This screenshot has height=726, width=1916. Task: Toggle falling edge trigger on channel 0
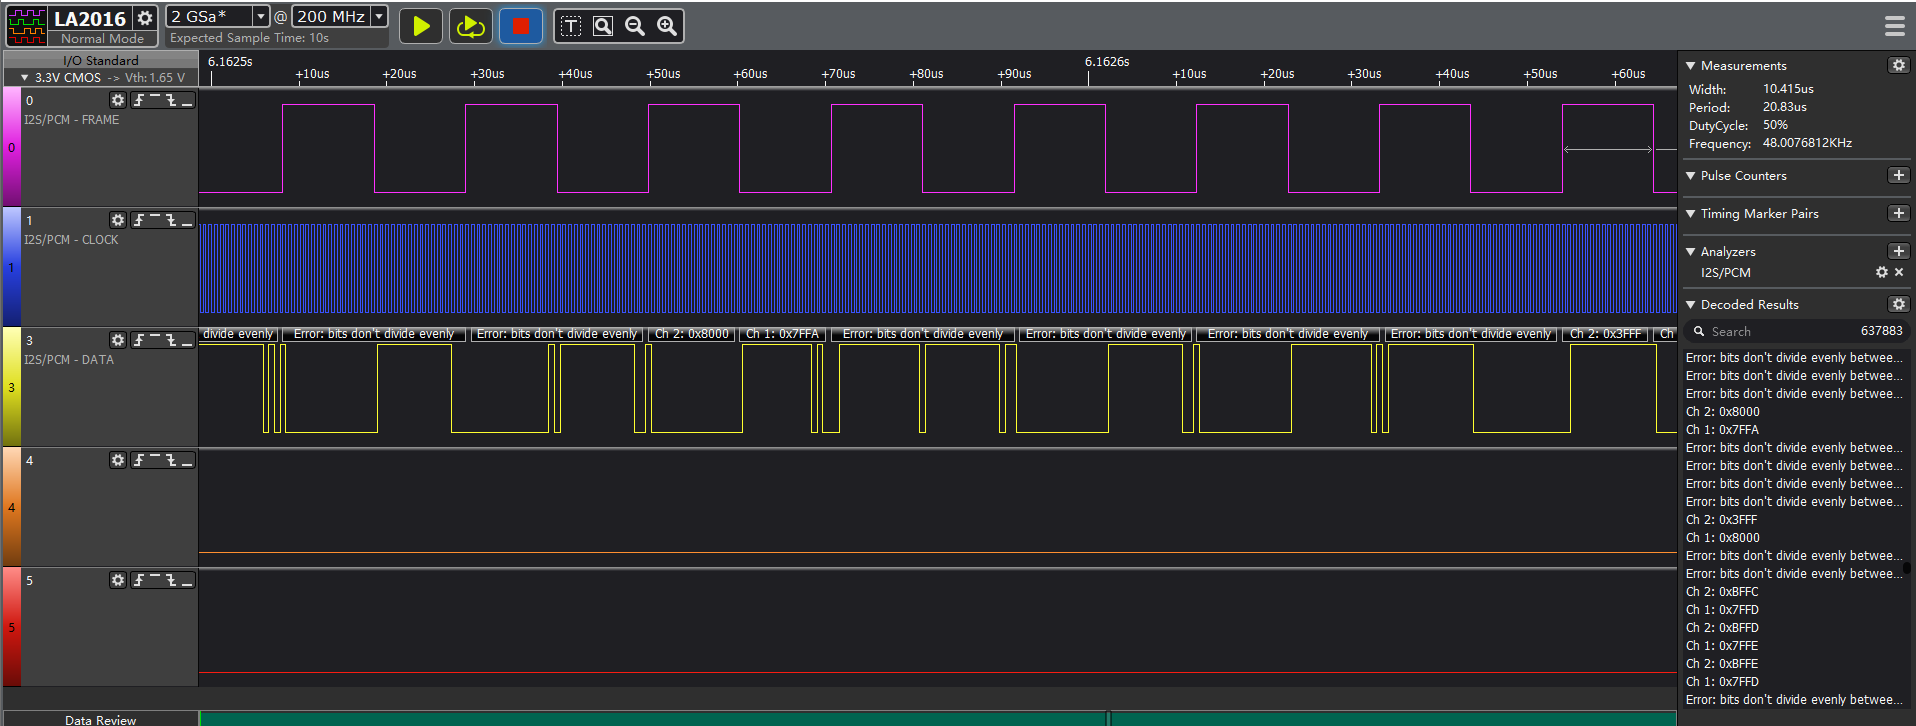click(171, 100)
